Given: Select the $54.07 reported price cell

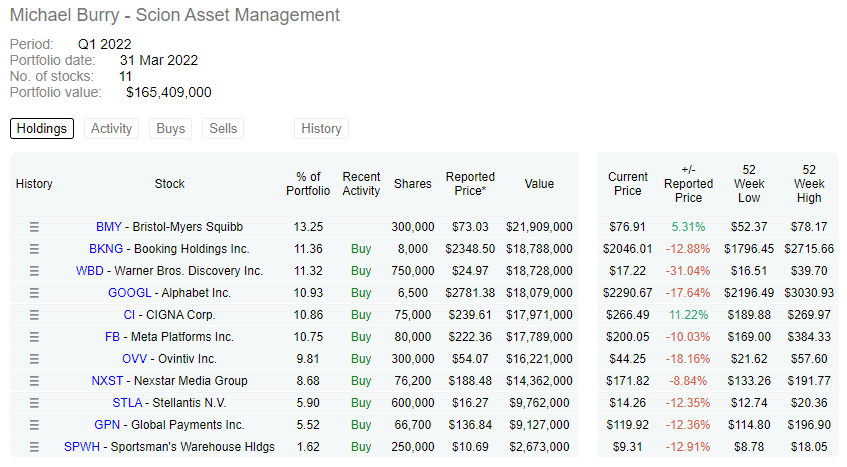Looking at the screenshot, I should [470, 359].
